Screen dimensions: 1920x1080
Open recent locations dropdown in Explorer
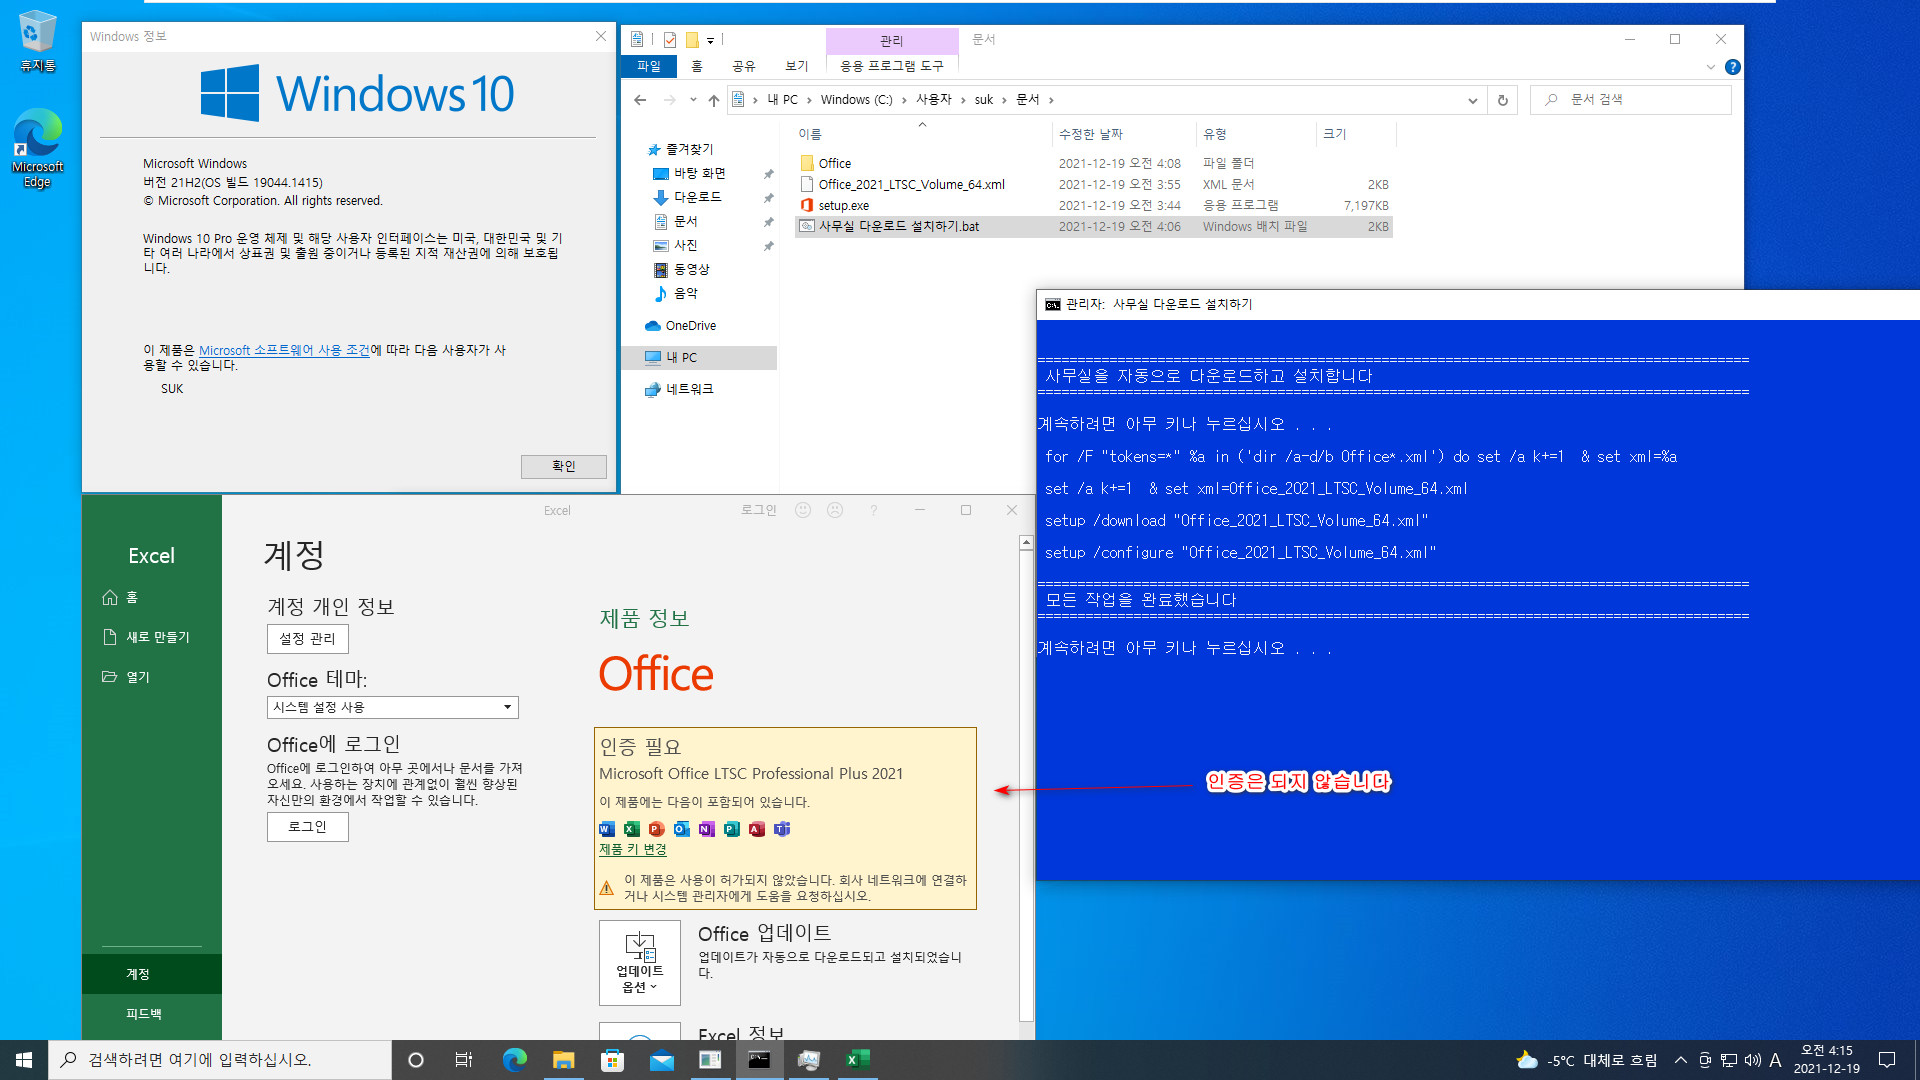[x=693, y=100]
